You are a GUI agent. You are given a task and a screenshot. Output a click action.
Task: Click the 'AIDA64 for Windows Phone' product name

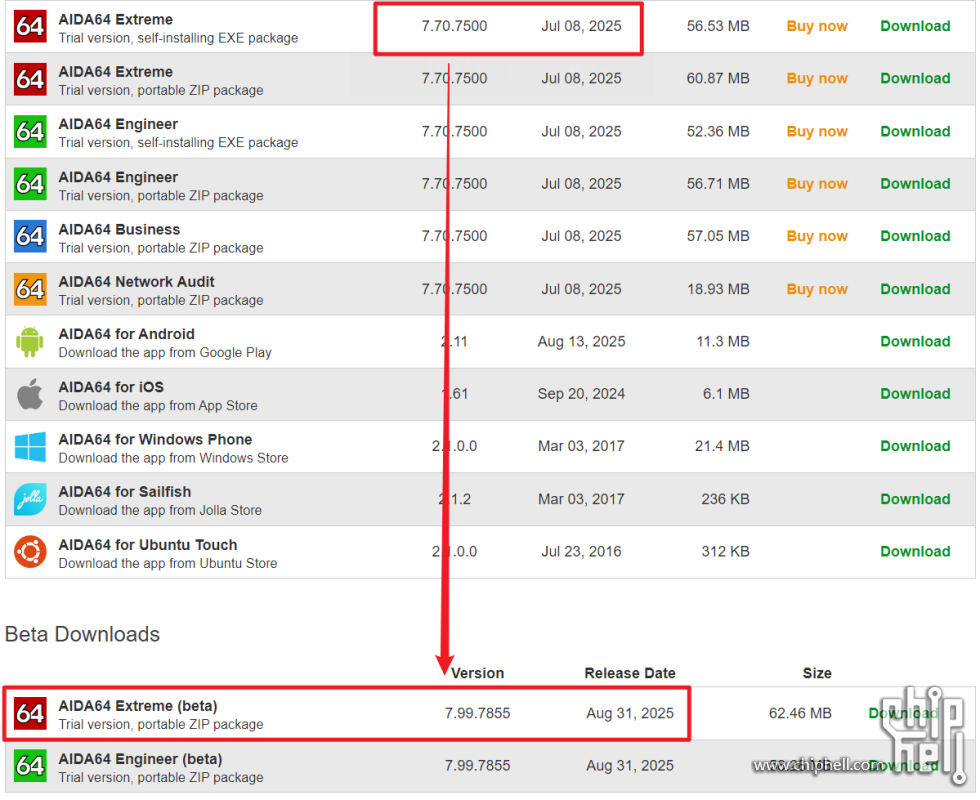tap(156, 439)
